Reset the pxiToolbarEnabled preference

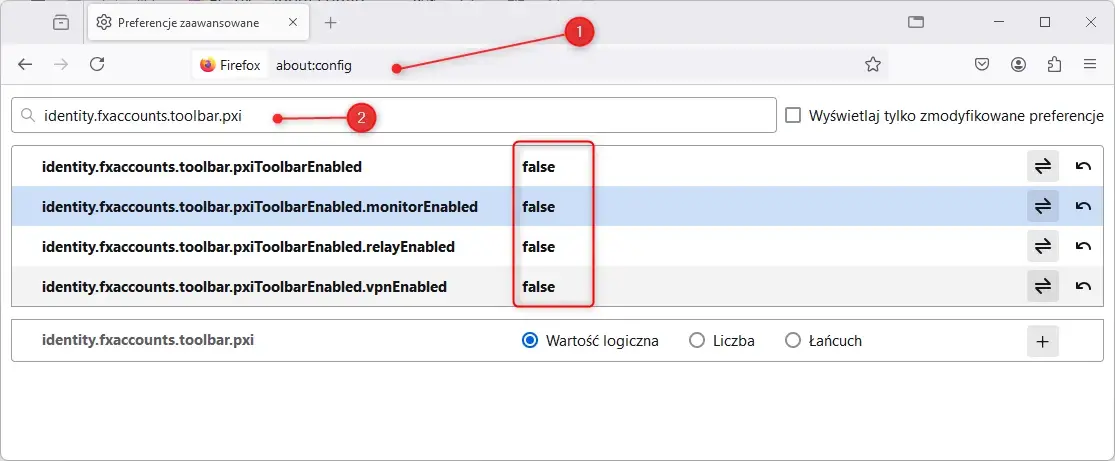(1083, 166)
